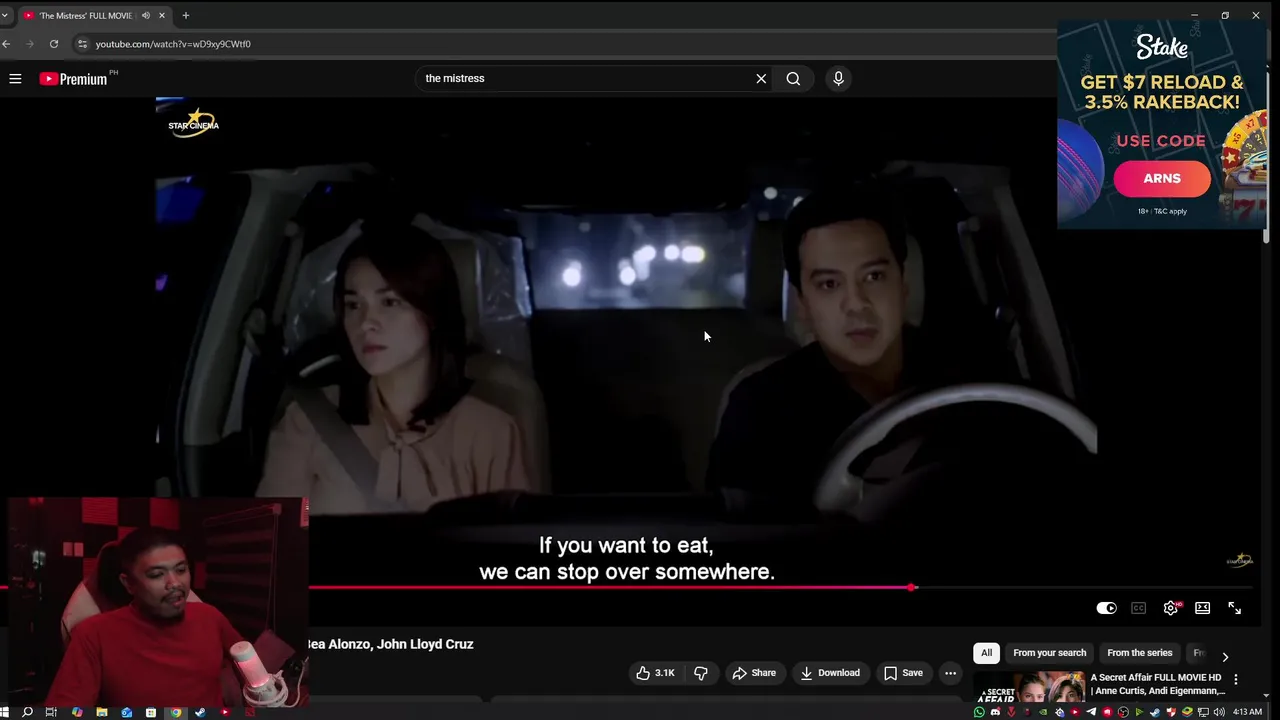1280x720 pixels.
Task: Open Steam from taskbar
Action: pyautogui.click(x=200, y=712)
